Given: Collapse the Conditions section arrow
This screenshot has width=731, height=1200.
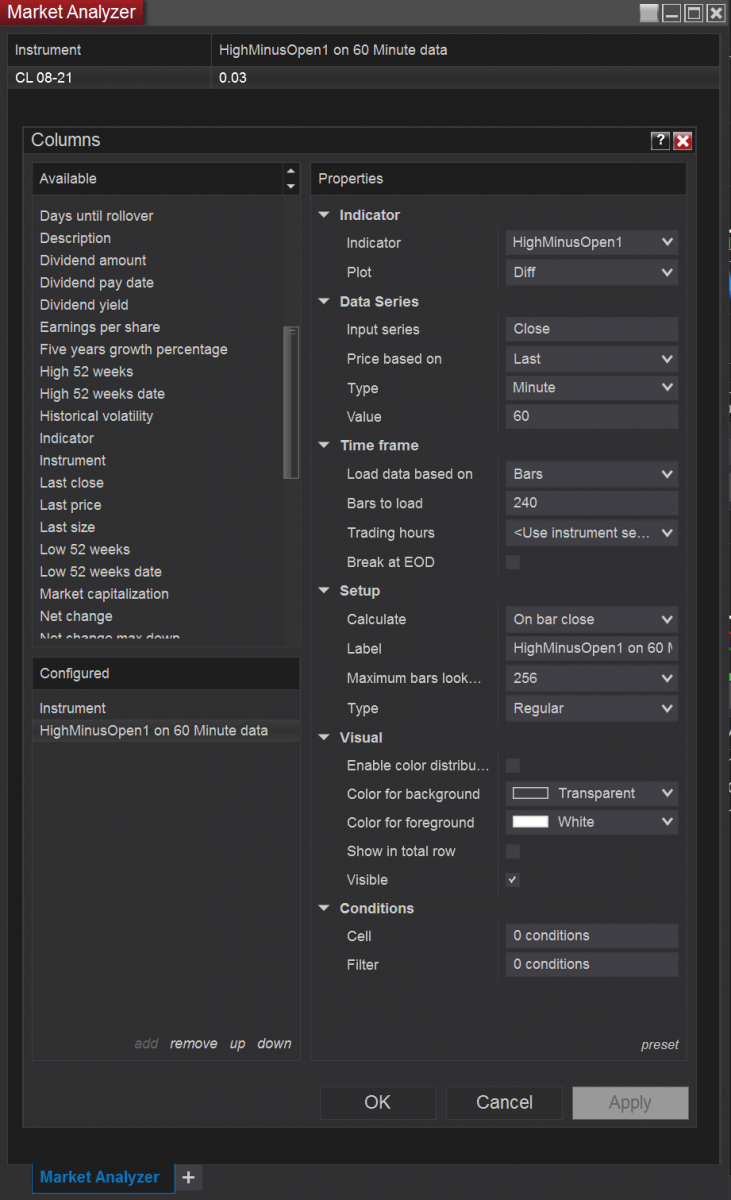Looking at the screenshot, I should [324, 909].
